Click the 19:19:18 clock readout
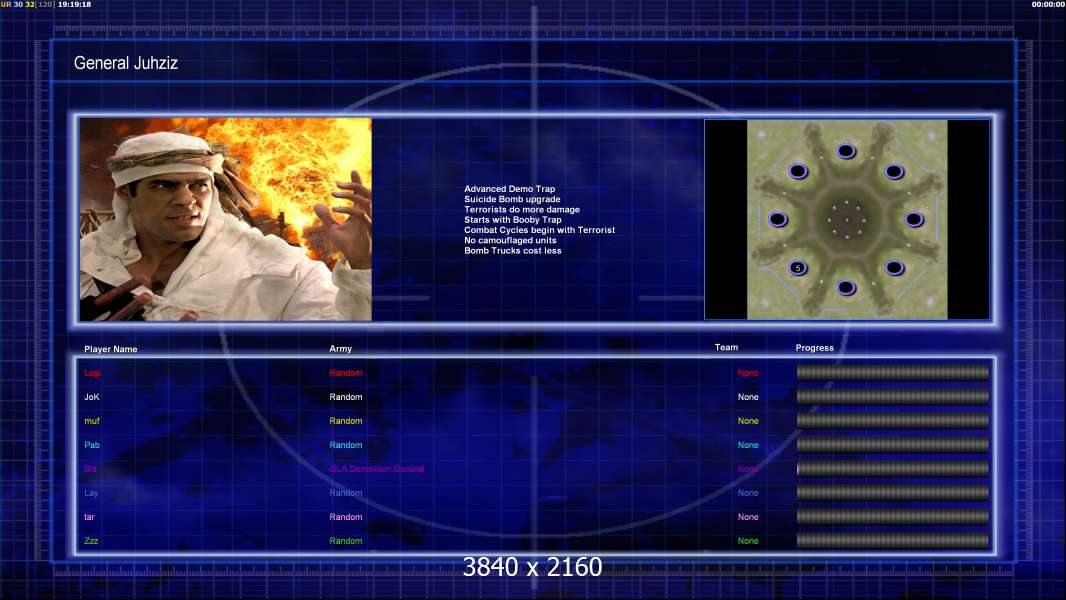 click(75, 4)
